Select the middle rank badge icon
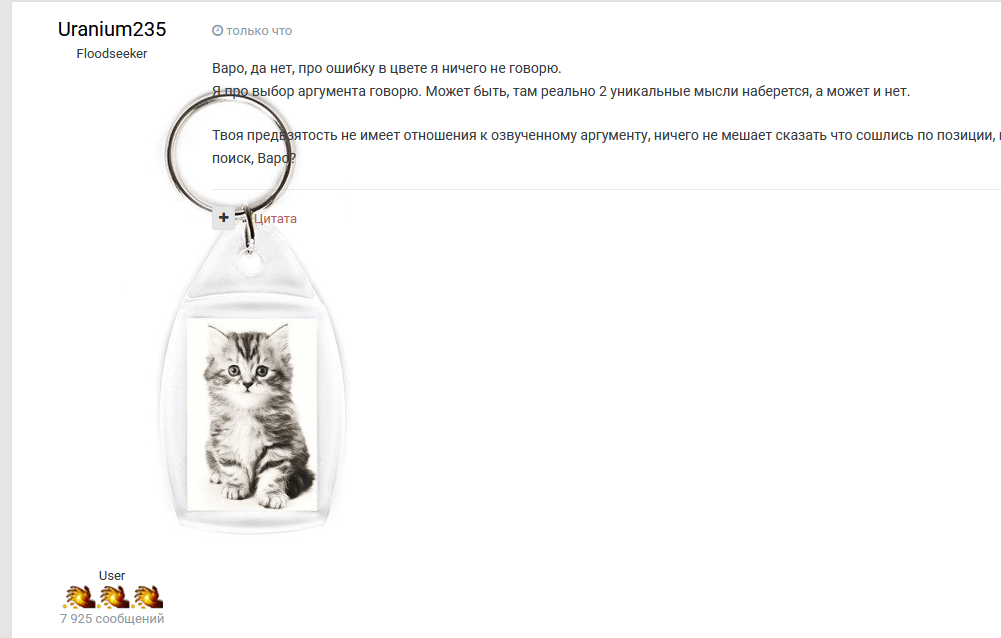This screenshot has height=638, width=1001. [113, 596]
